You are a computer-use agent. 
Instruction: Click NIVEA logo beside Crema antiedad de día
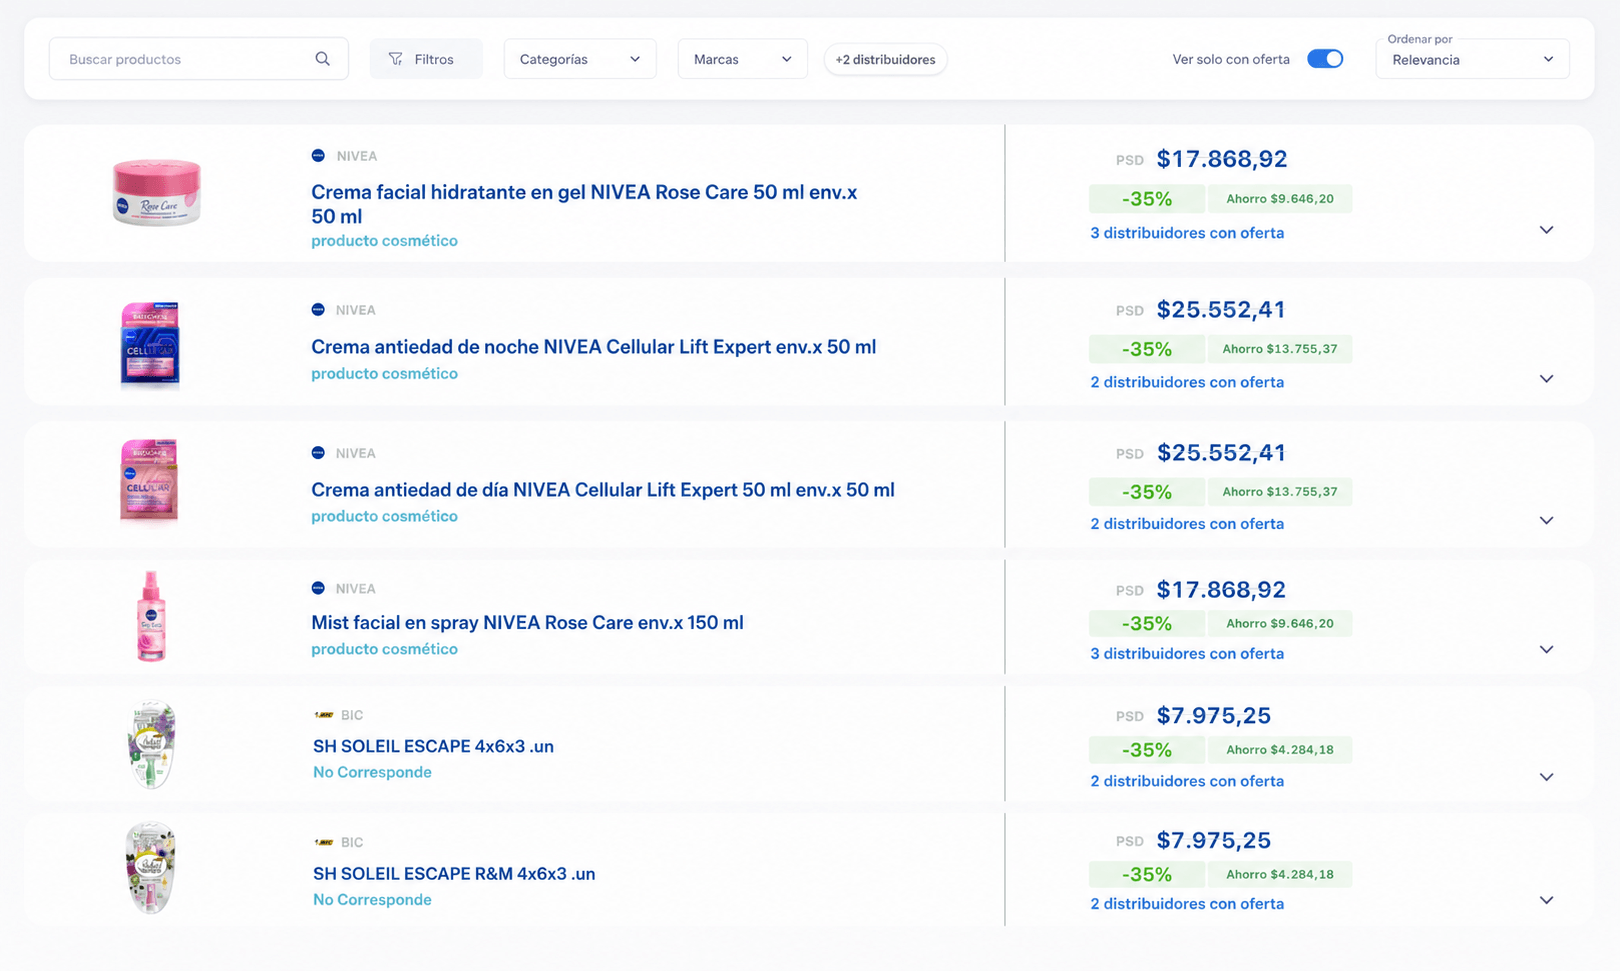pyautogui.click(x=318, y=453)
